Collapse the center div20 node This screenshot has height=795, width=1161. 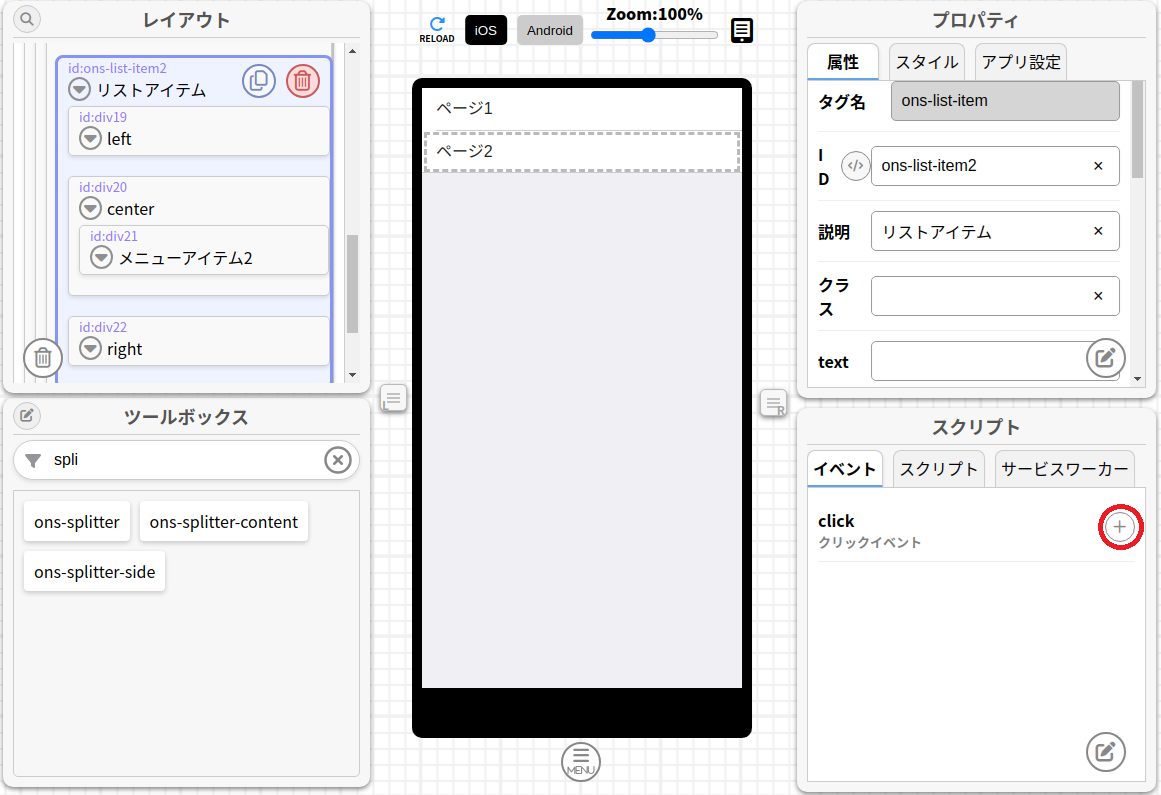tap(91, 209)
